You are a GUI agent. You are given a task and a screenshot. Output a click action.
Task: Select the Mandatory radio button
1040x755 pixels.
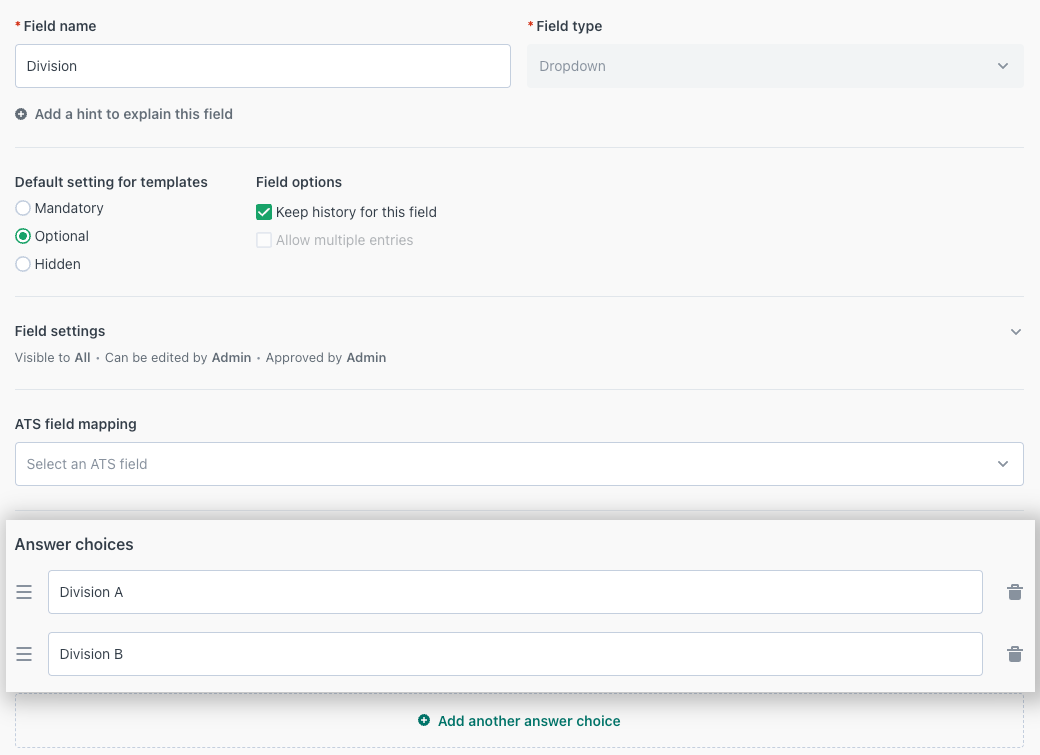23,208
